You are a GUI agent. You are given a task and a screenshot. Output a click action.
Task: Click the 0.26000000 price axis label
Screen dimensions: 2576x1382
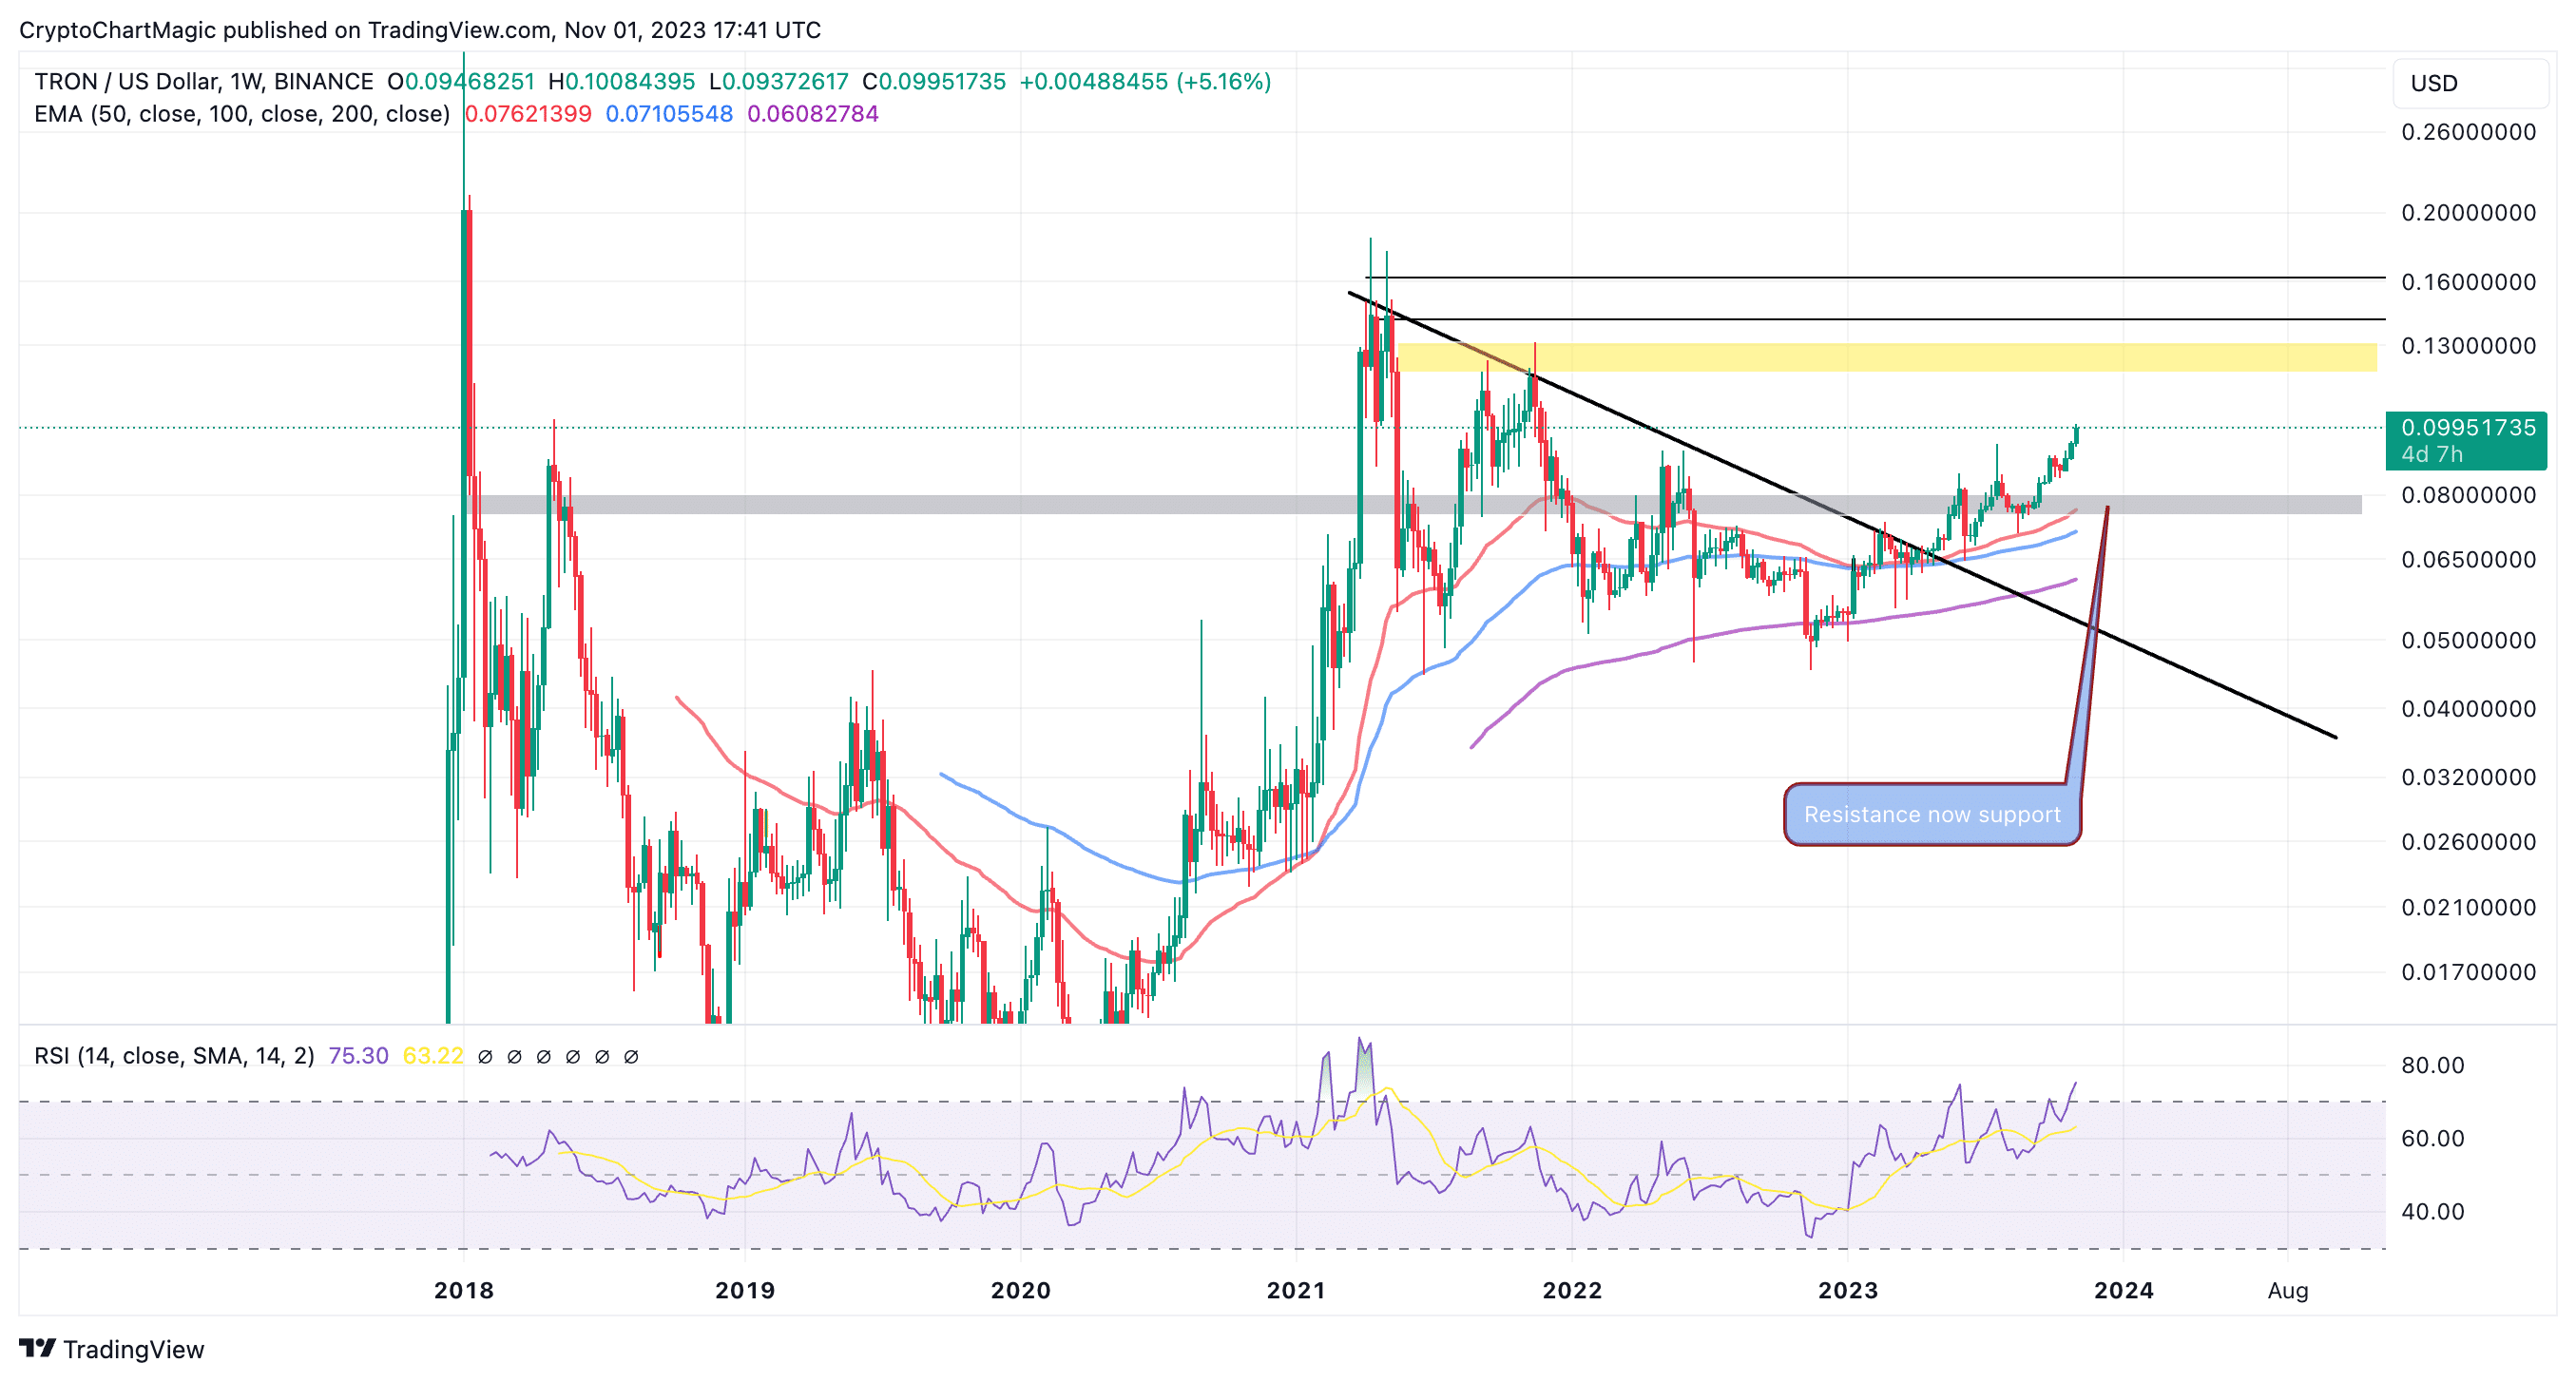2468,132
